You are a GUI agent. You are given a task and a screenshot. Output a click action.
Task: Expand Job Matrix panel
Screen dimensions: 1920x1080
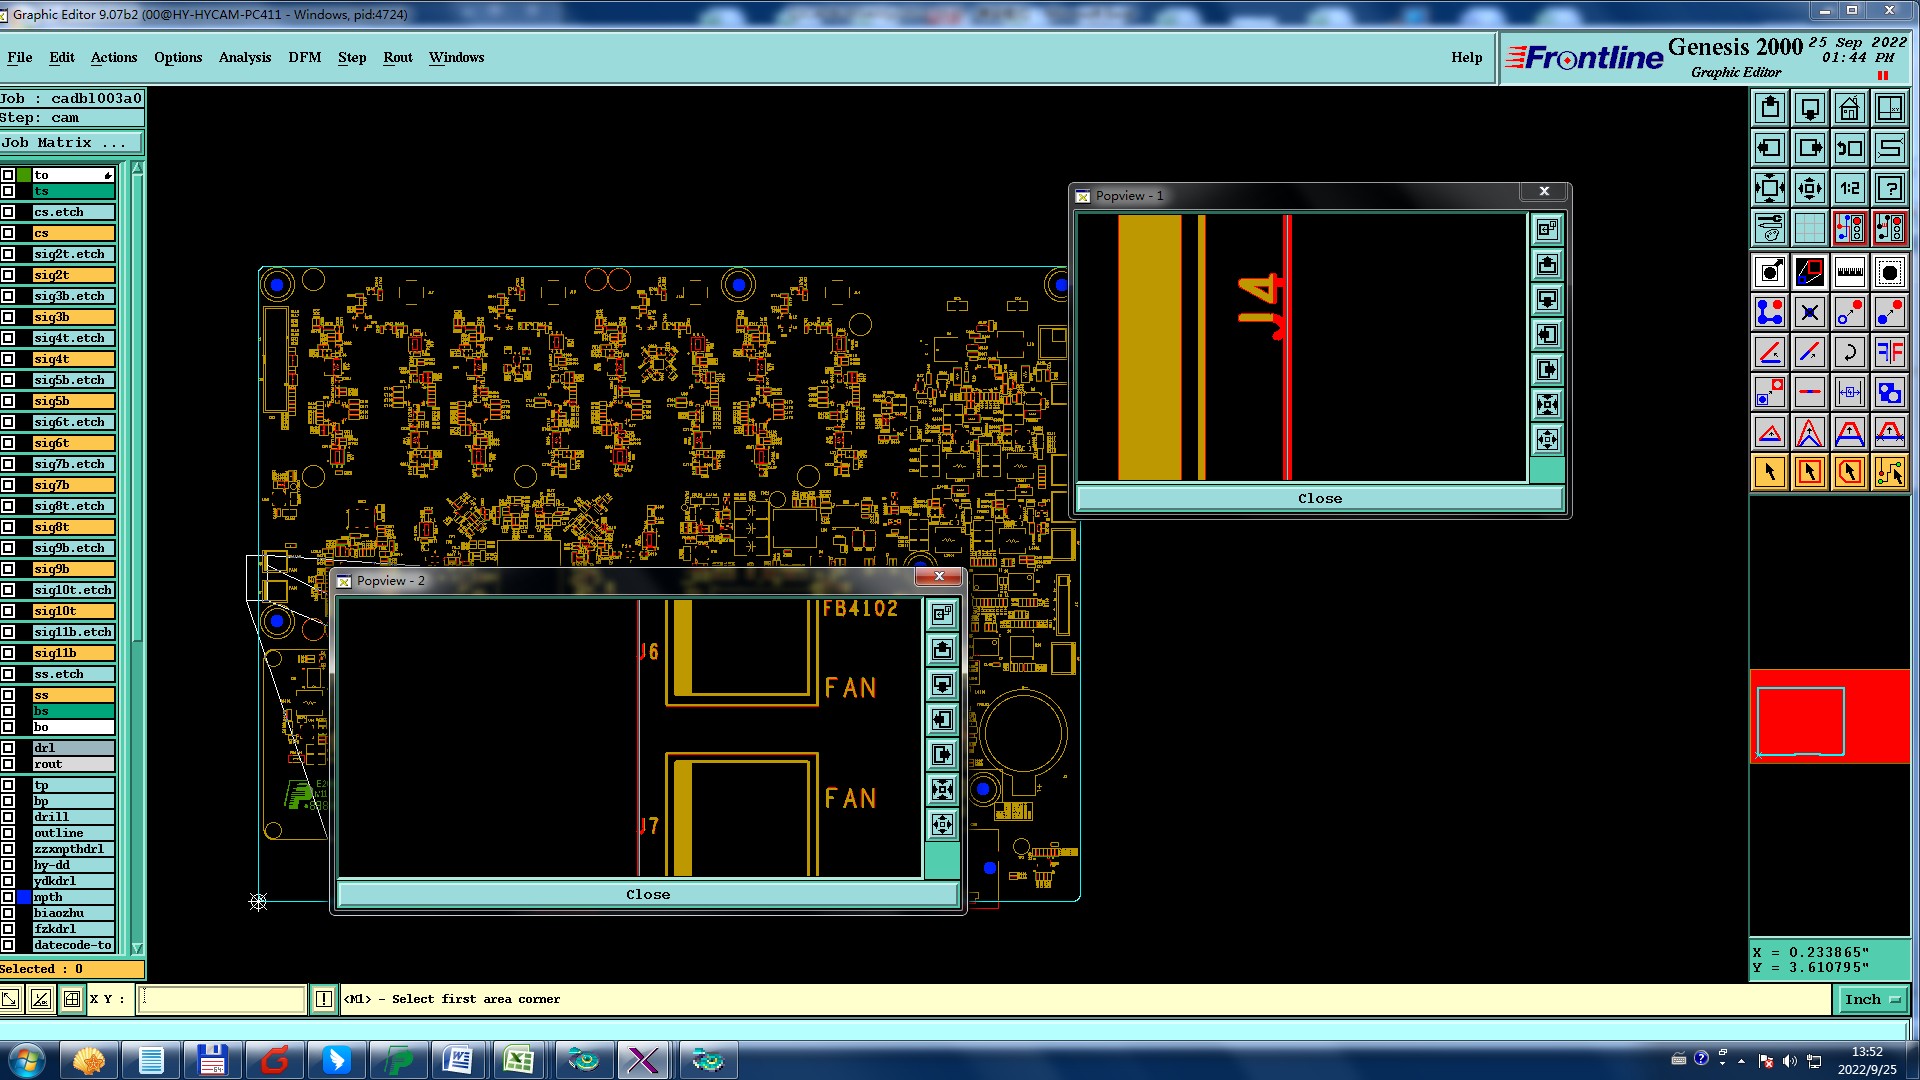(71, 143)
